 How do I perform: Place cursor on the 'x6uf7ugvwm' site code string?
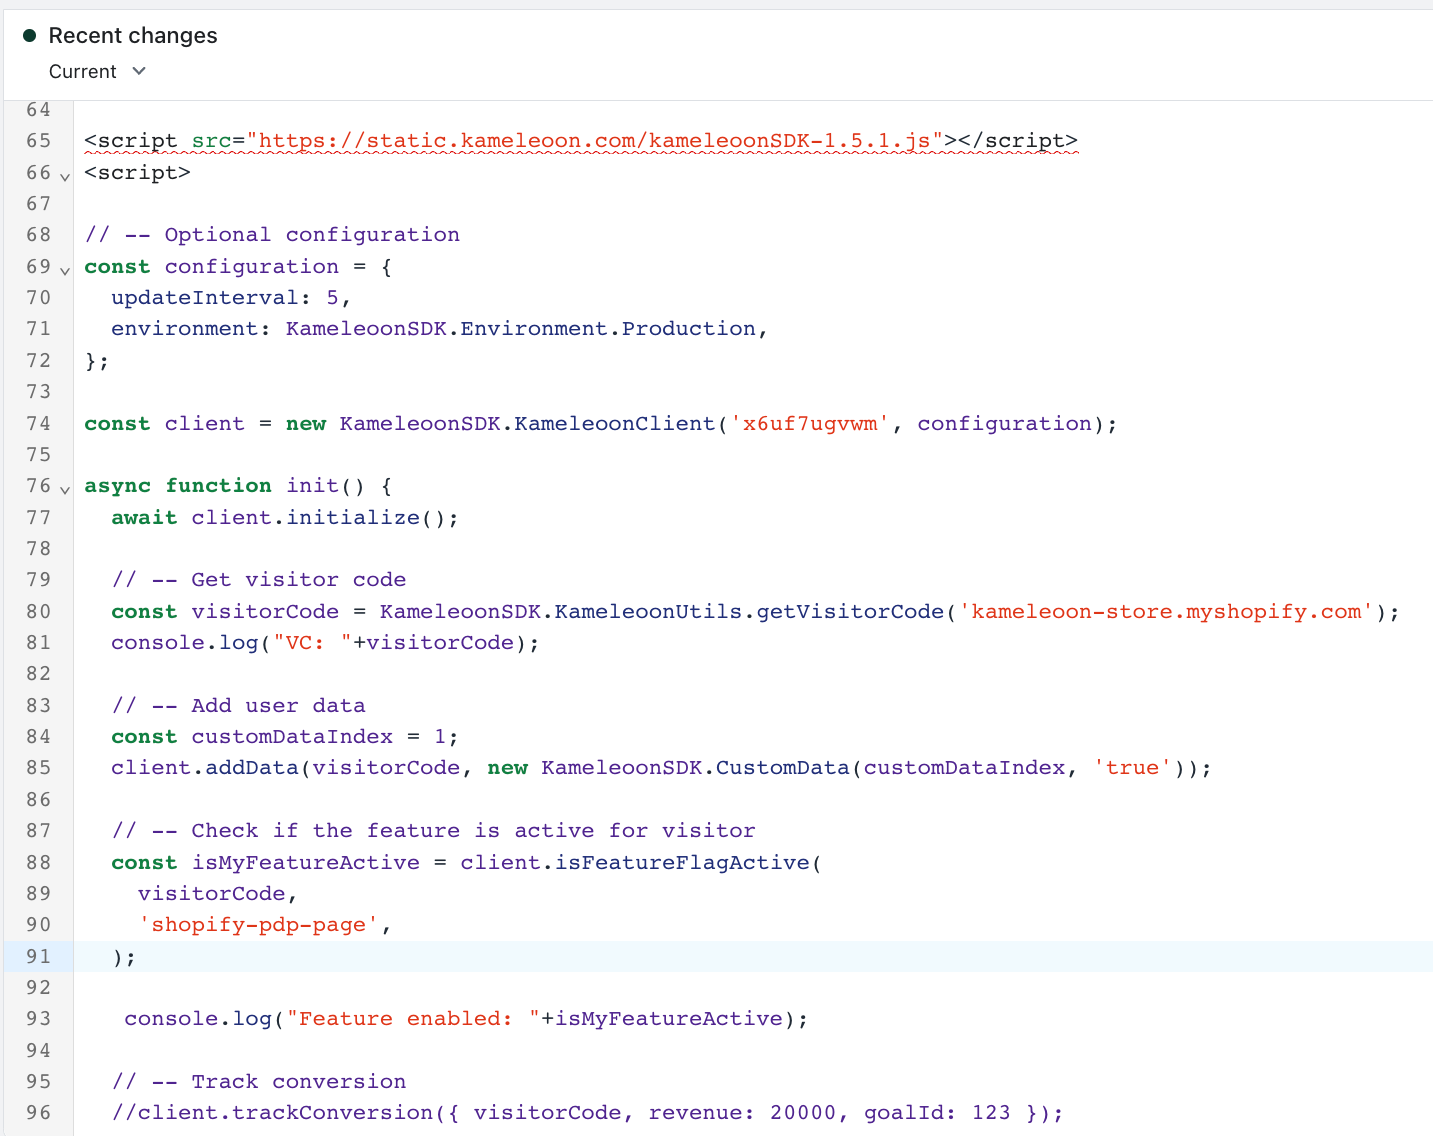(809, 423)
